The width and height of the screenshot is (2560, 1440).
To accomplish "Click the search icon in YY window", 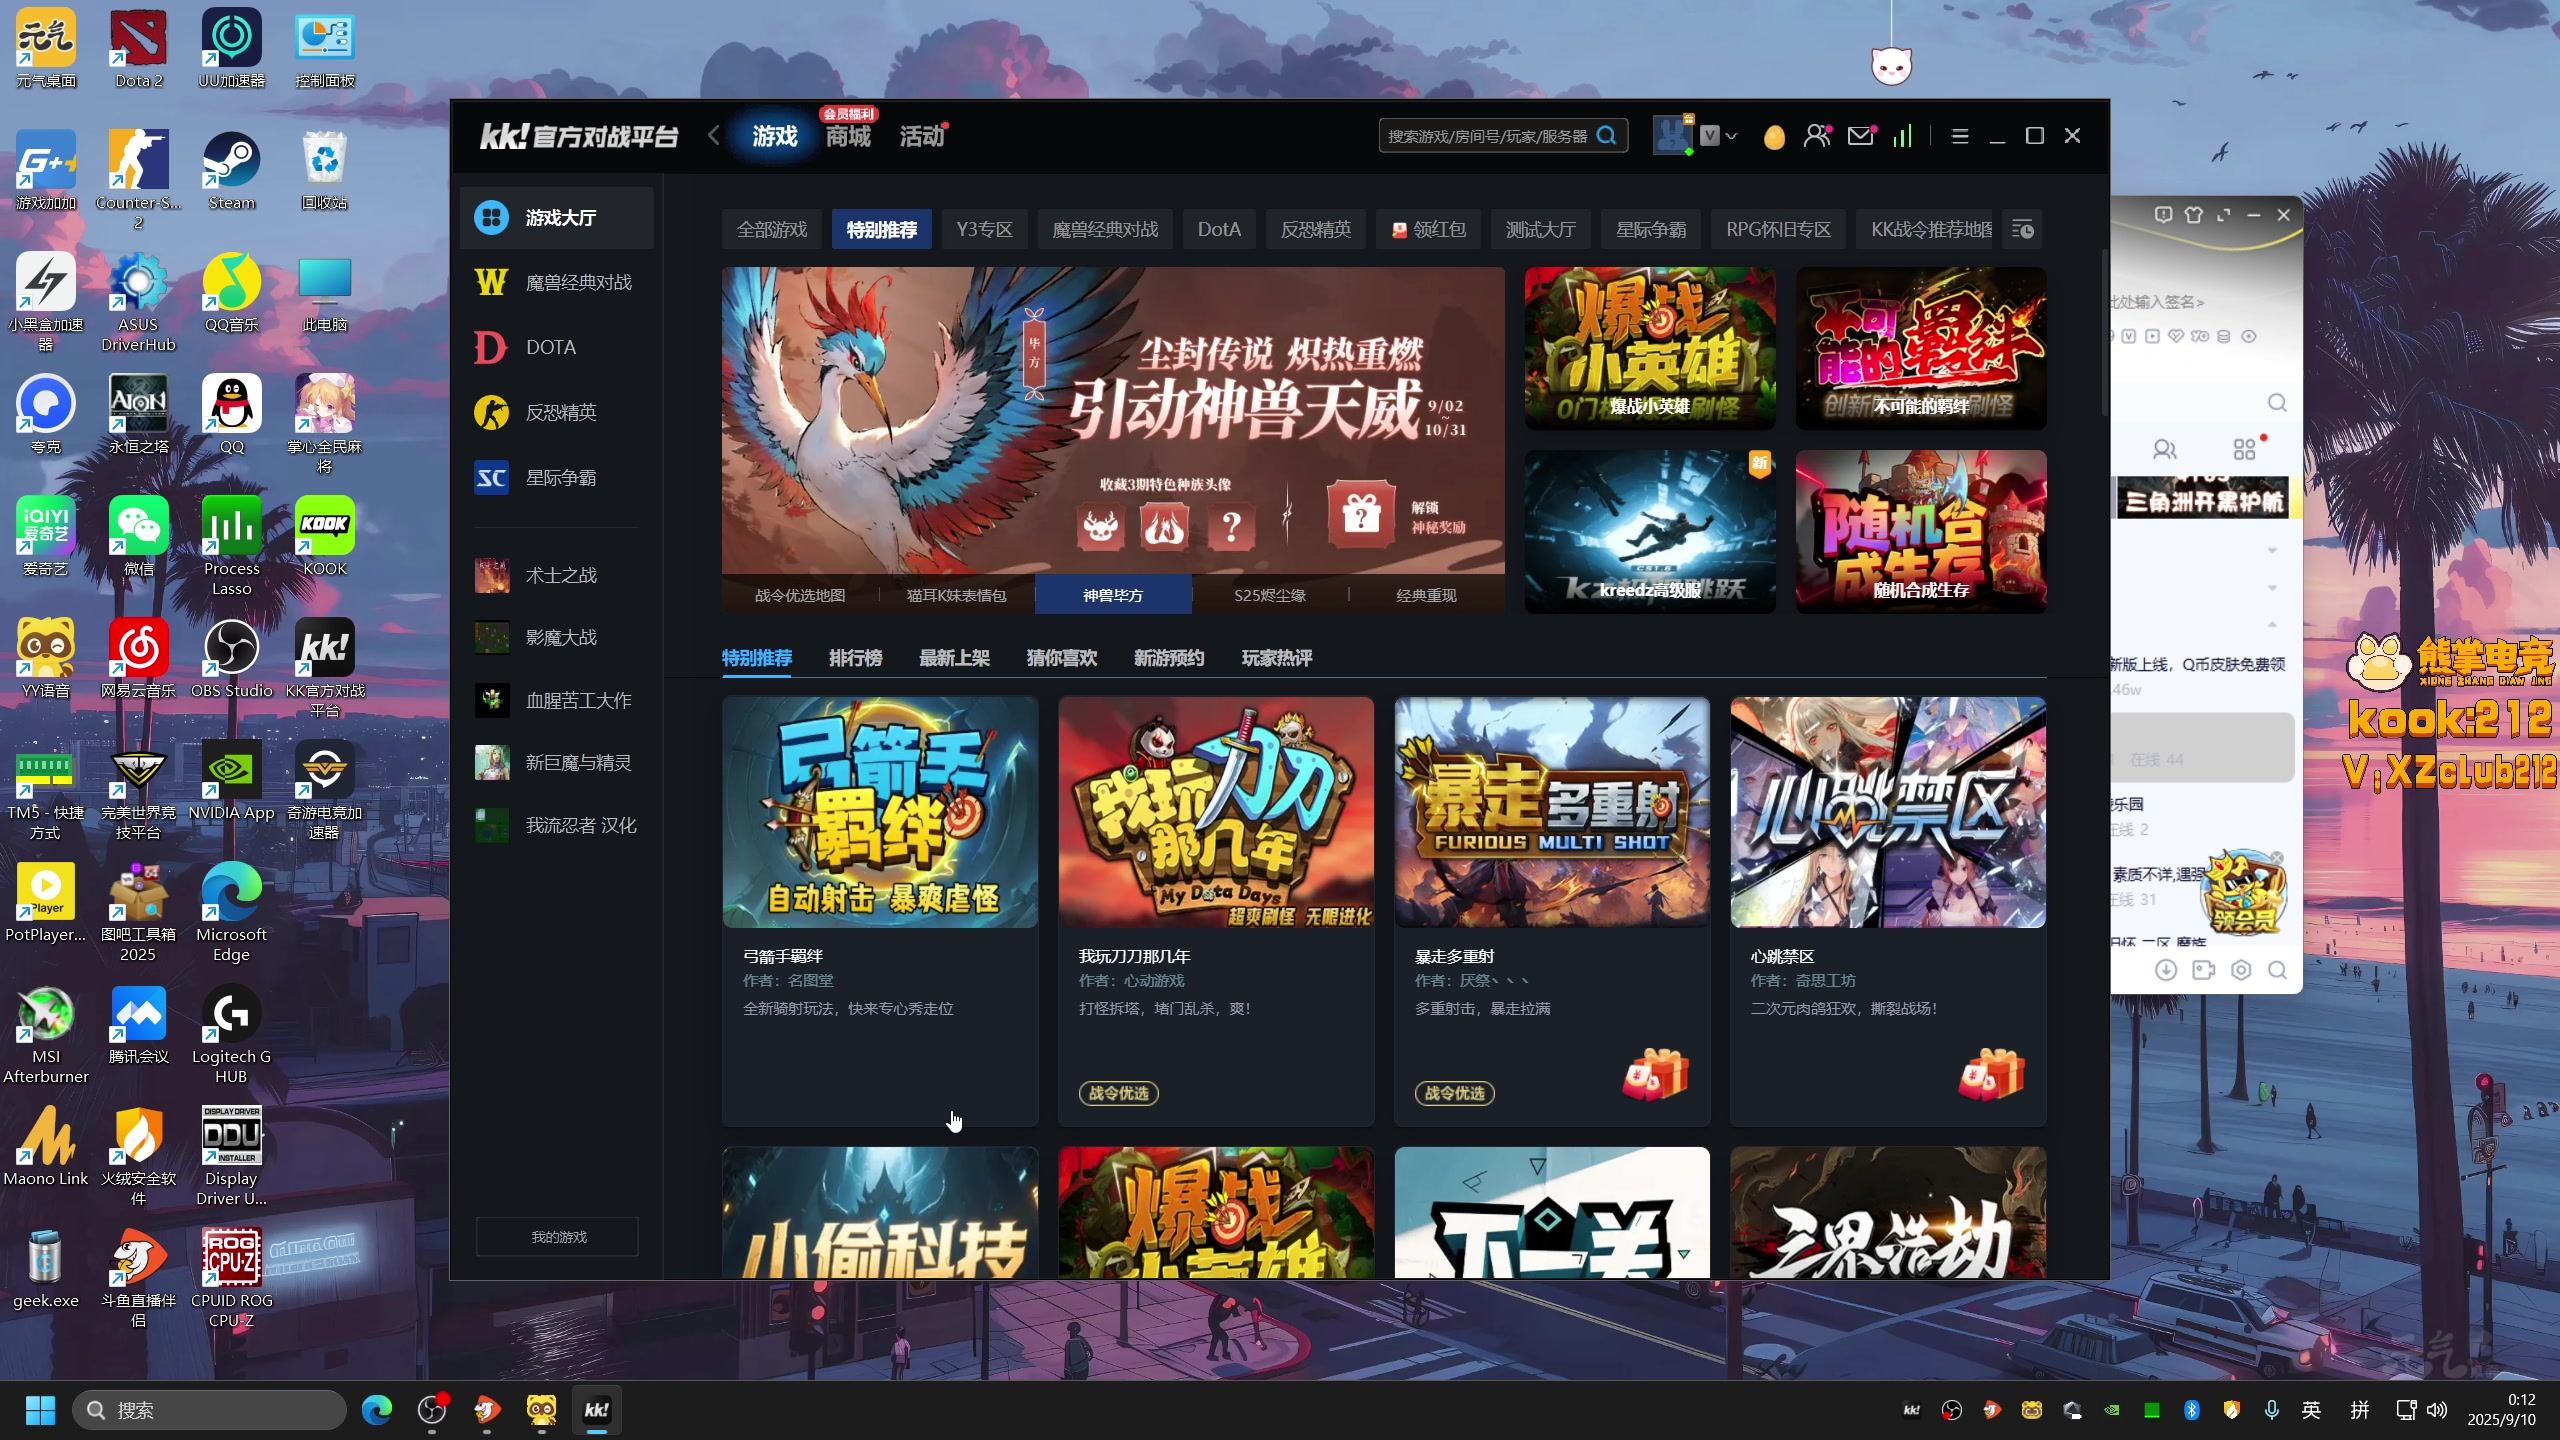I will coord(2277,402).
